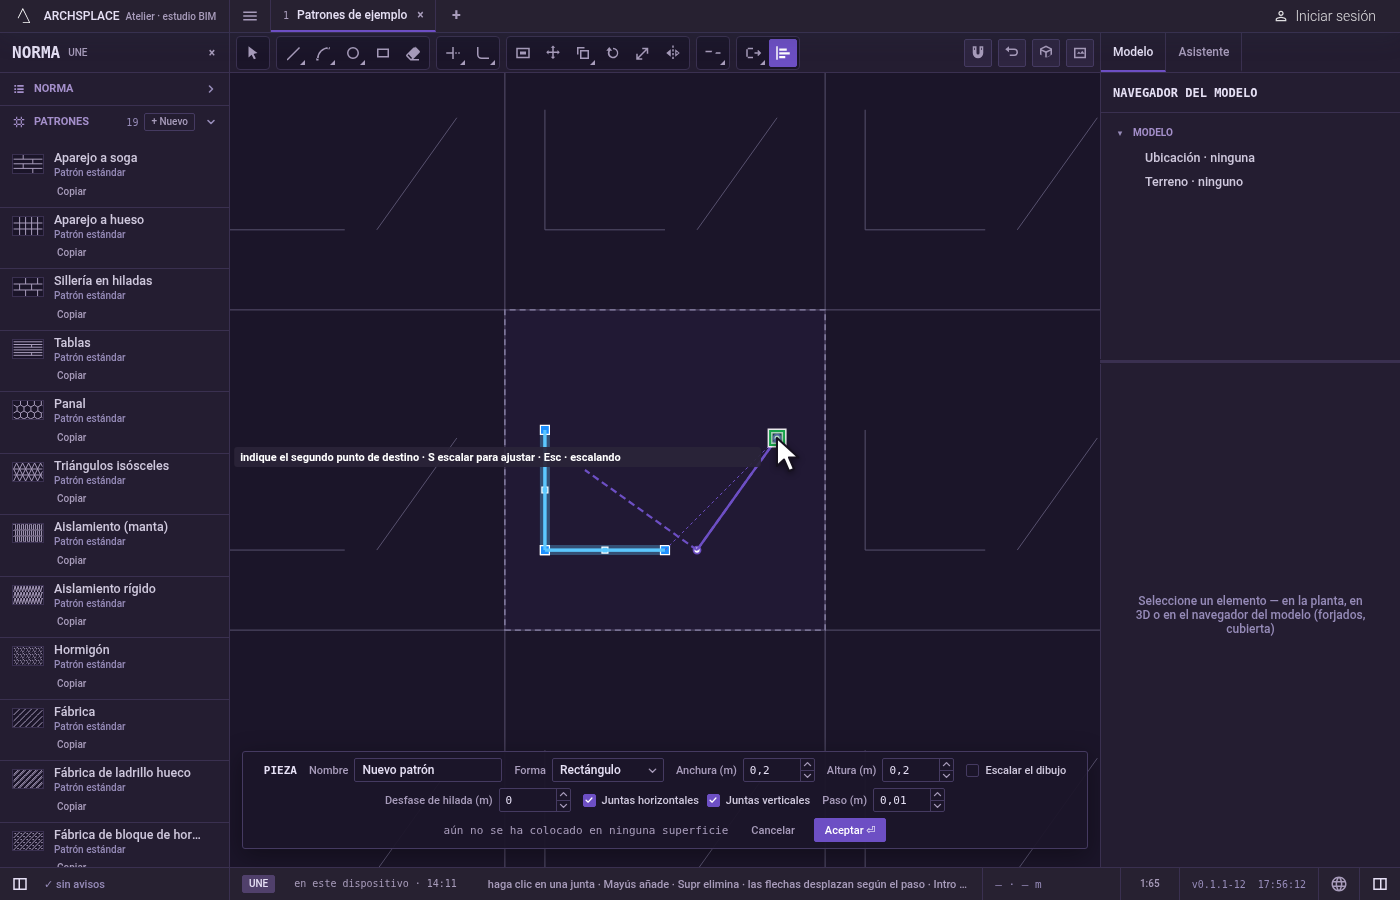Image resolution: width=1400 pixels, height=900 pixels.
Task: Open the 3D cube view
Action: pyautogui.click(x=1046, y=53)
